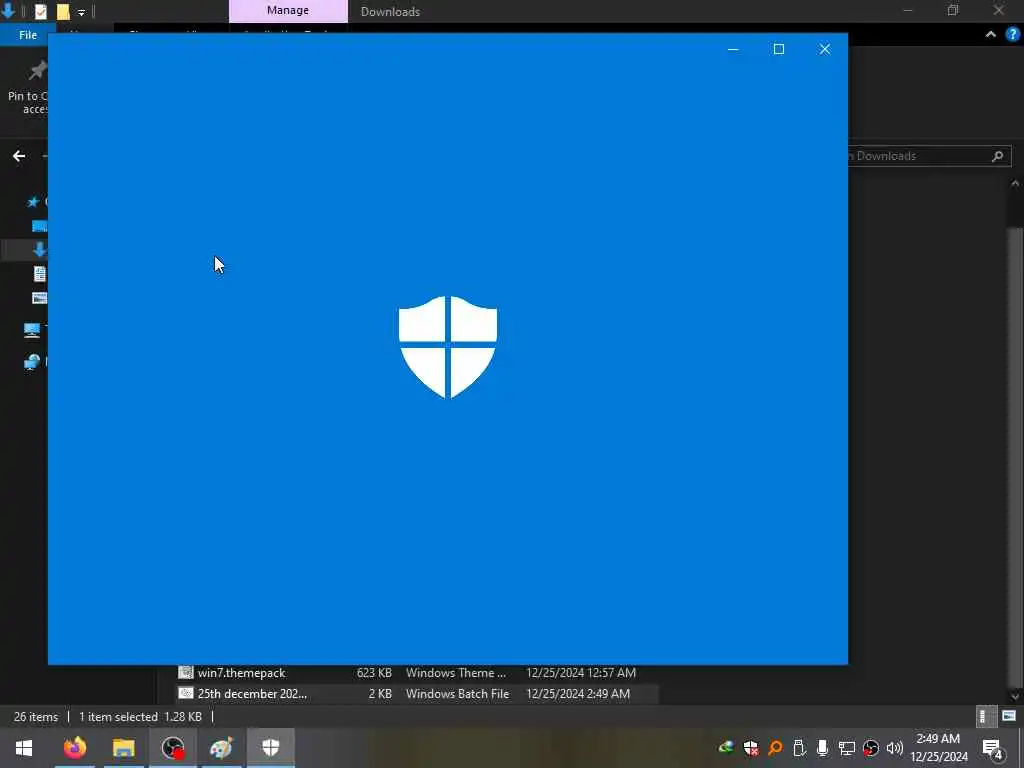Select the Manage ribbon tab

tap(288, 11)
